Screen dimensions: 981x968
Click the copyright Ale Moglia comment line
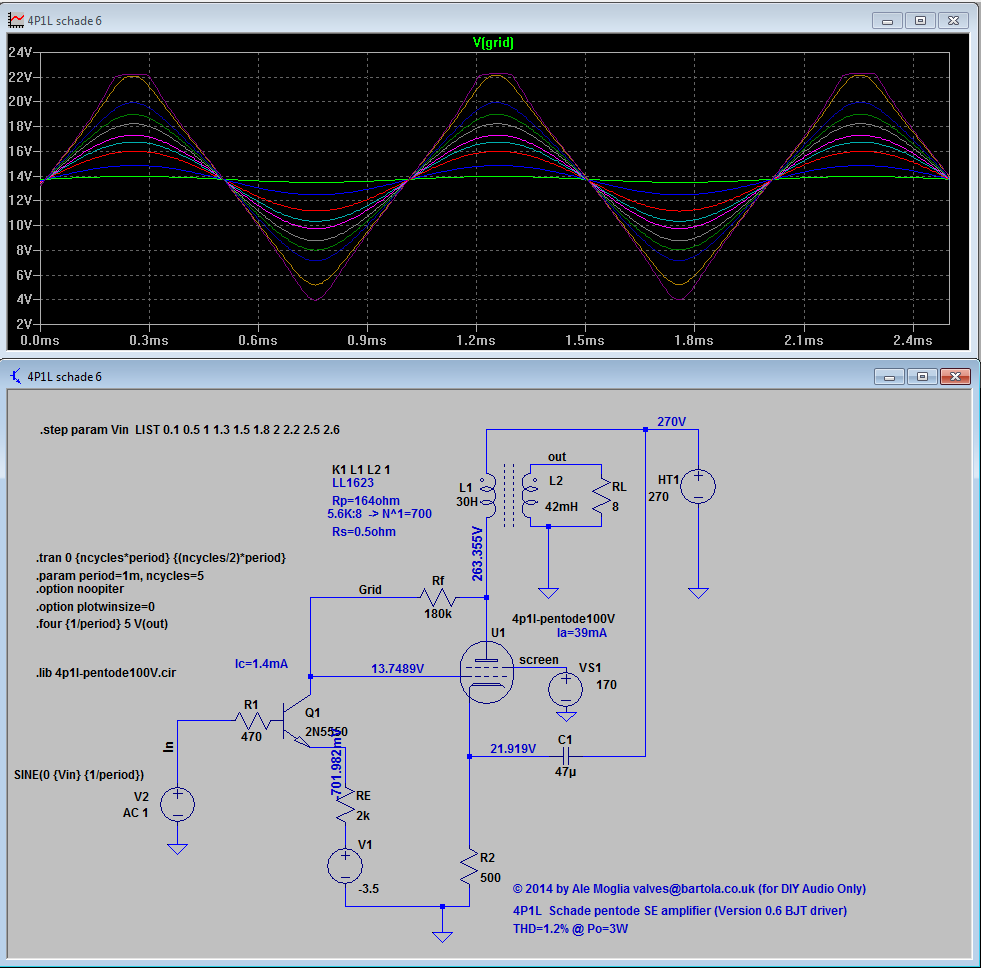point(689,889)
